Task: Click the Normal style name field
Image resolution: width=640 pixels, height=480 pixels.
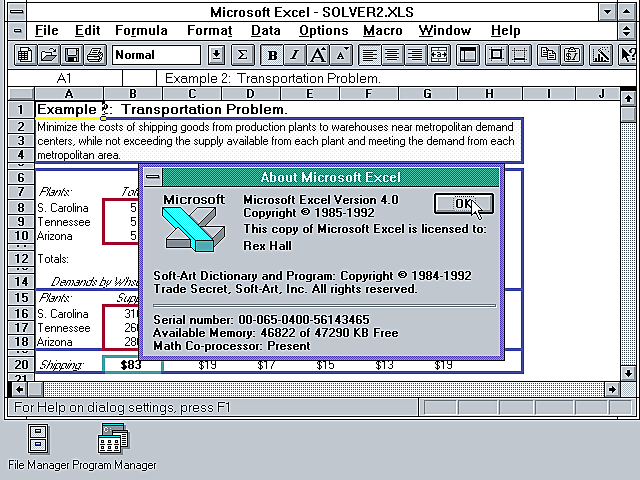Action: click(x=156, y=55)
